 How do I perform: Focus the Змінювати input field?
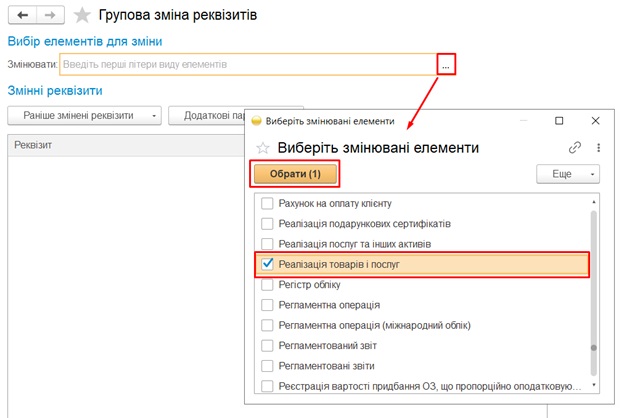click(x=247, y=64)
